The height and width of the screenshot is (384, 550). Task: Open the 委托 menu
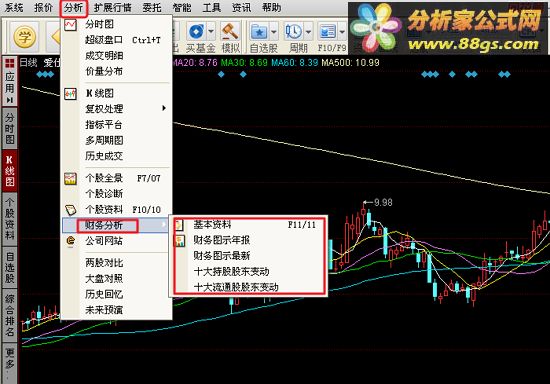click(152, 7)
